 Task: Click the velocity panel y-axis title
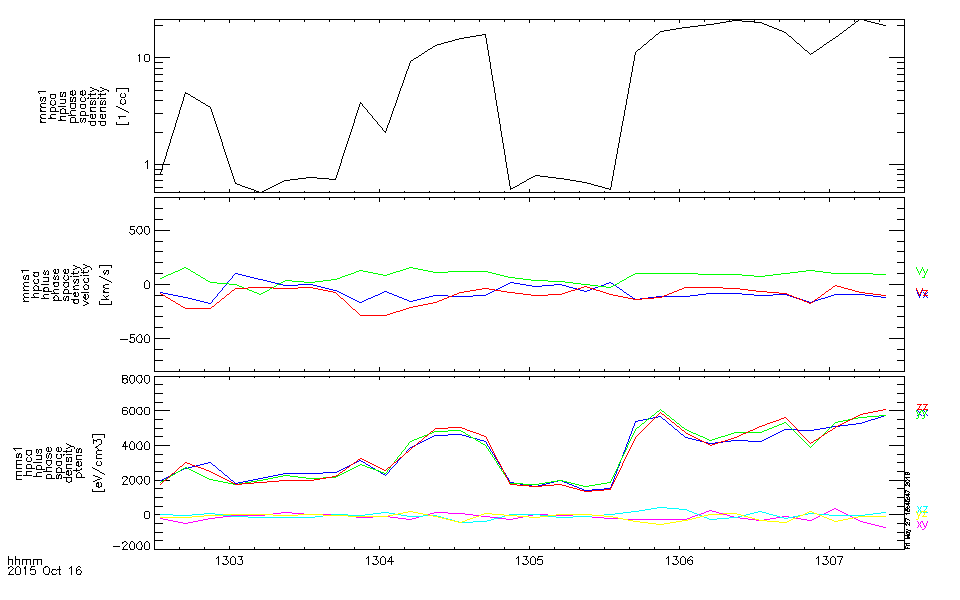83,285
